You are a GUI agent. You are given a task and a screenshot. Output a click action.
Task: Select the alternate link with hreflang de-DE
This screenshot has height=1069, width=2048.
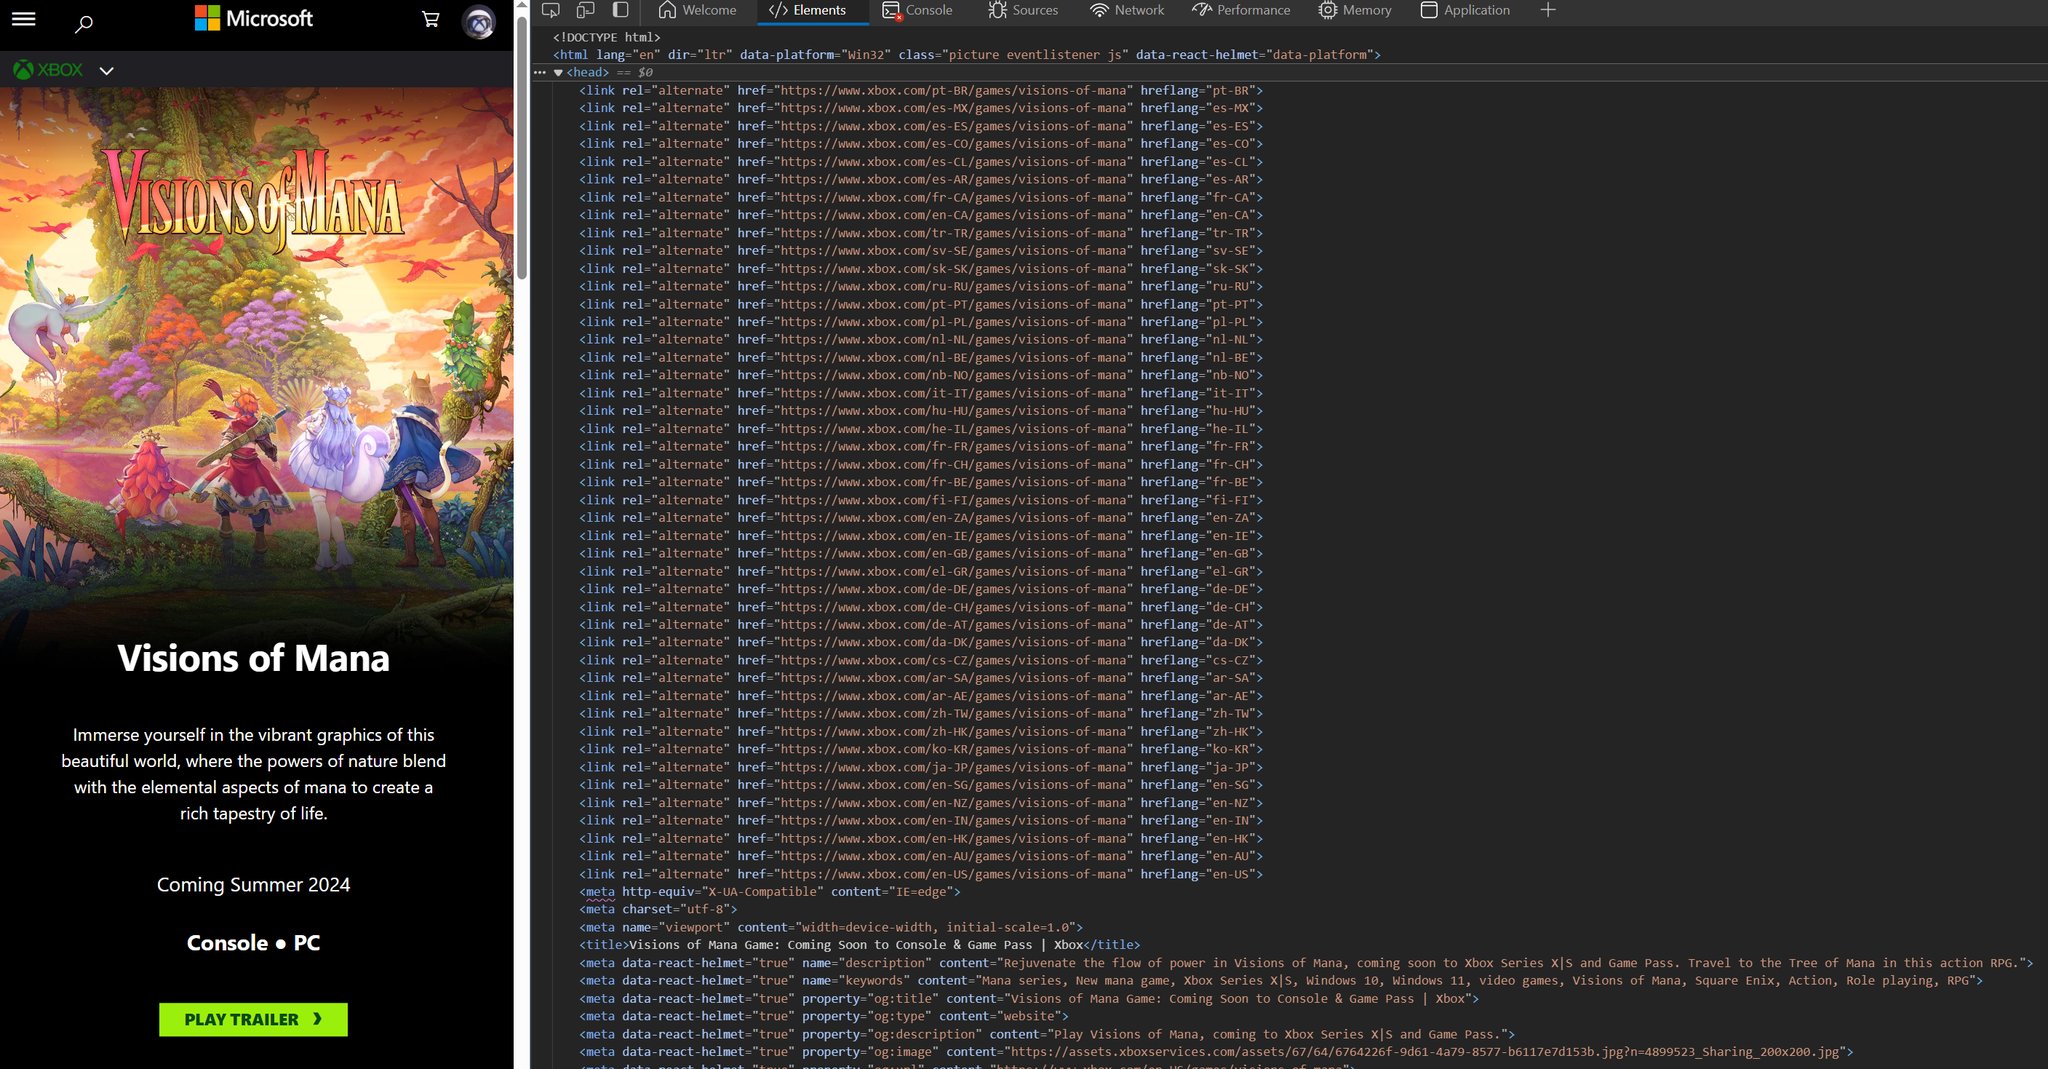[921, 589]
